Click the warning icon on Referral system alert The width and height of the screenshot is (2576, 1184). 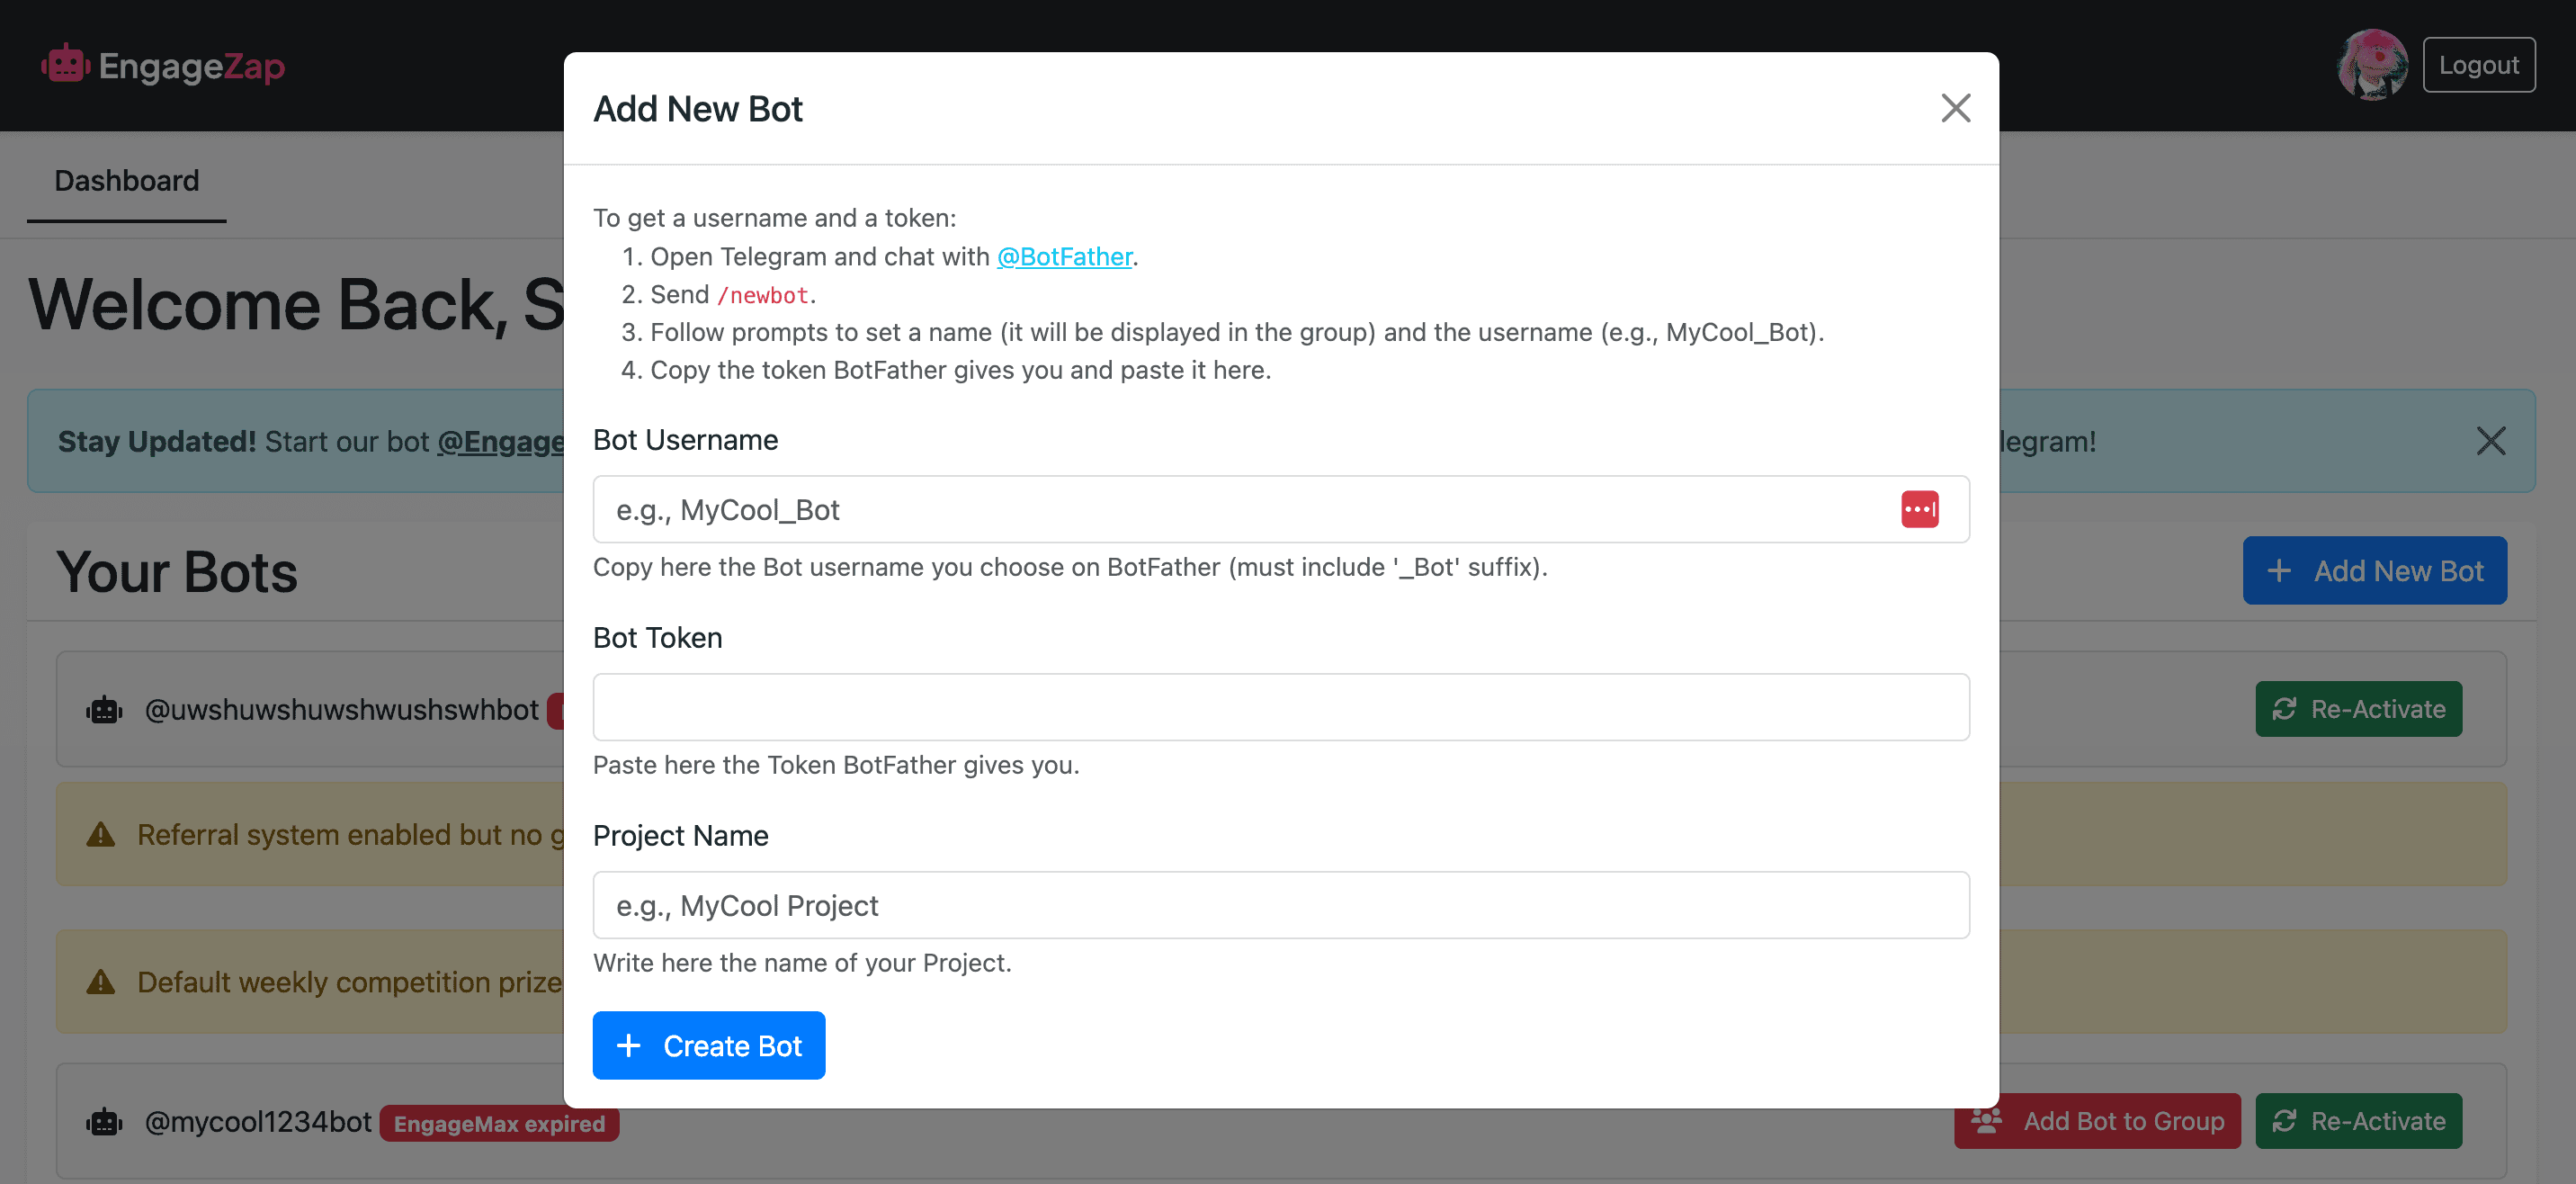point(101,834)
